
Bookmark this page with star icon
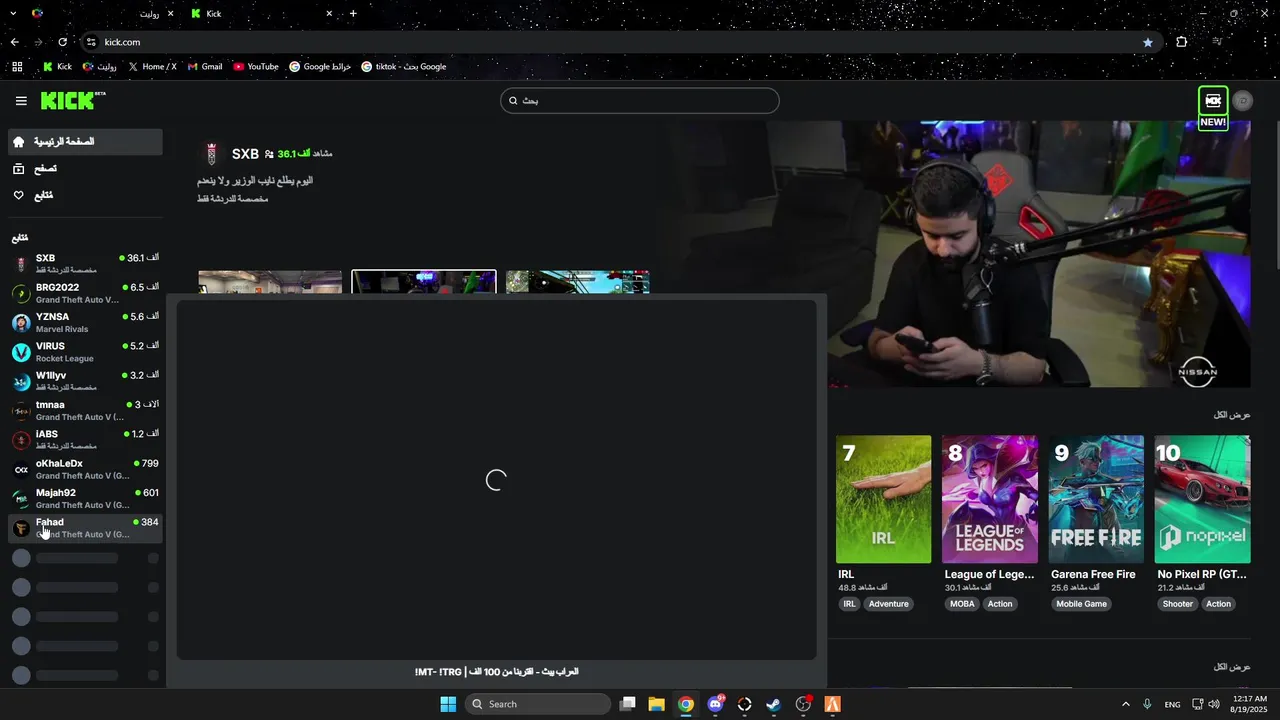pyautogui.click(x=1147, y=42)
